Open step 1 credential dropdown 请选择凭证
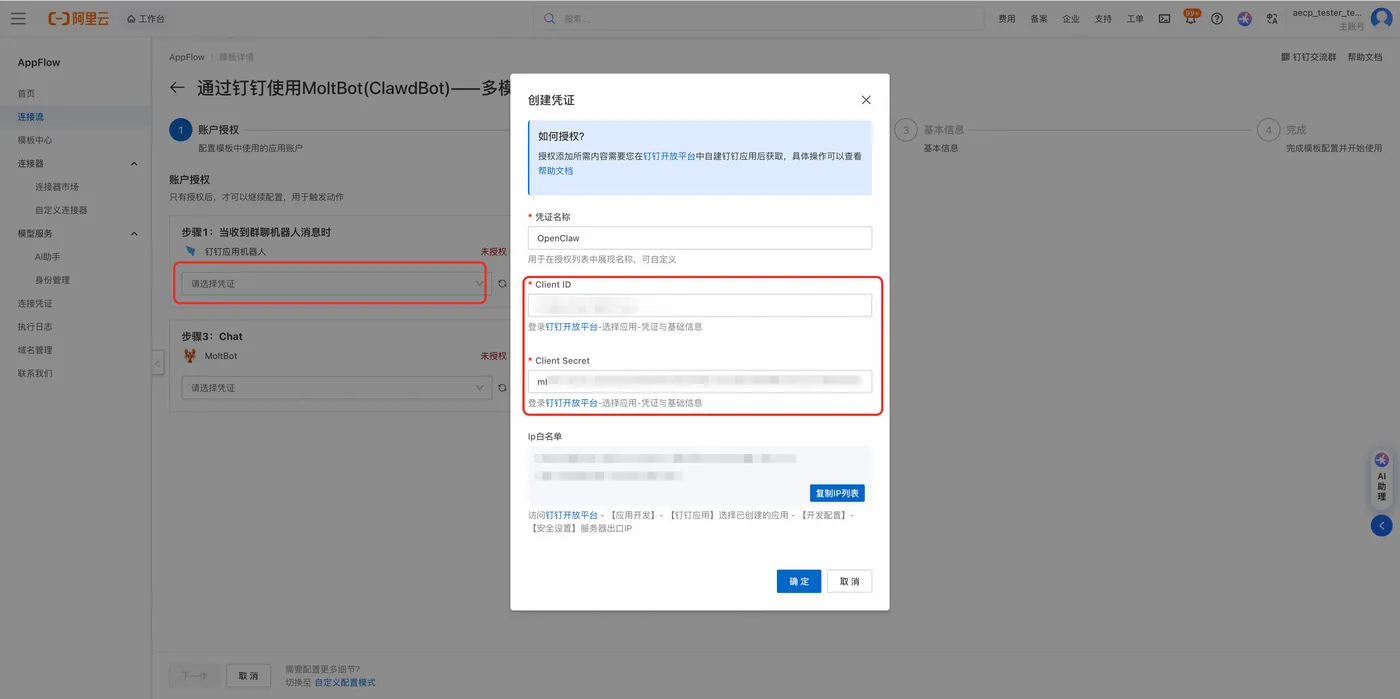Image resolution: width=1400 pixels, height=699 pixels. click(x=334, y=284)
